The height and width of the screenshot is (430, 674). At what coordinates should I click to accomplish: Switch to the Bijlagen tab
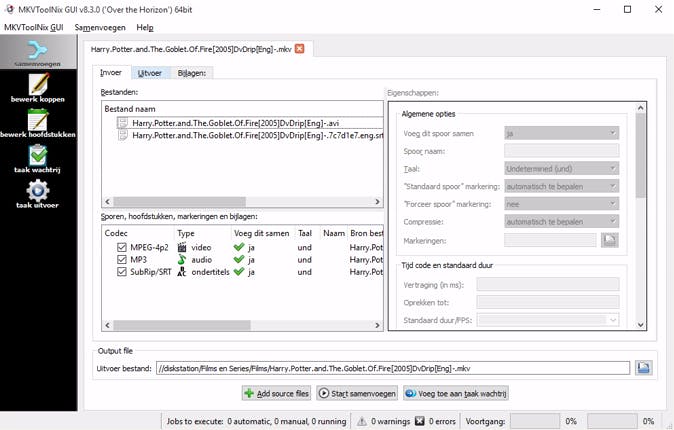click(192, 73)
